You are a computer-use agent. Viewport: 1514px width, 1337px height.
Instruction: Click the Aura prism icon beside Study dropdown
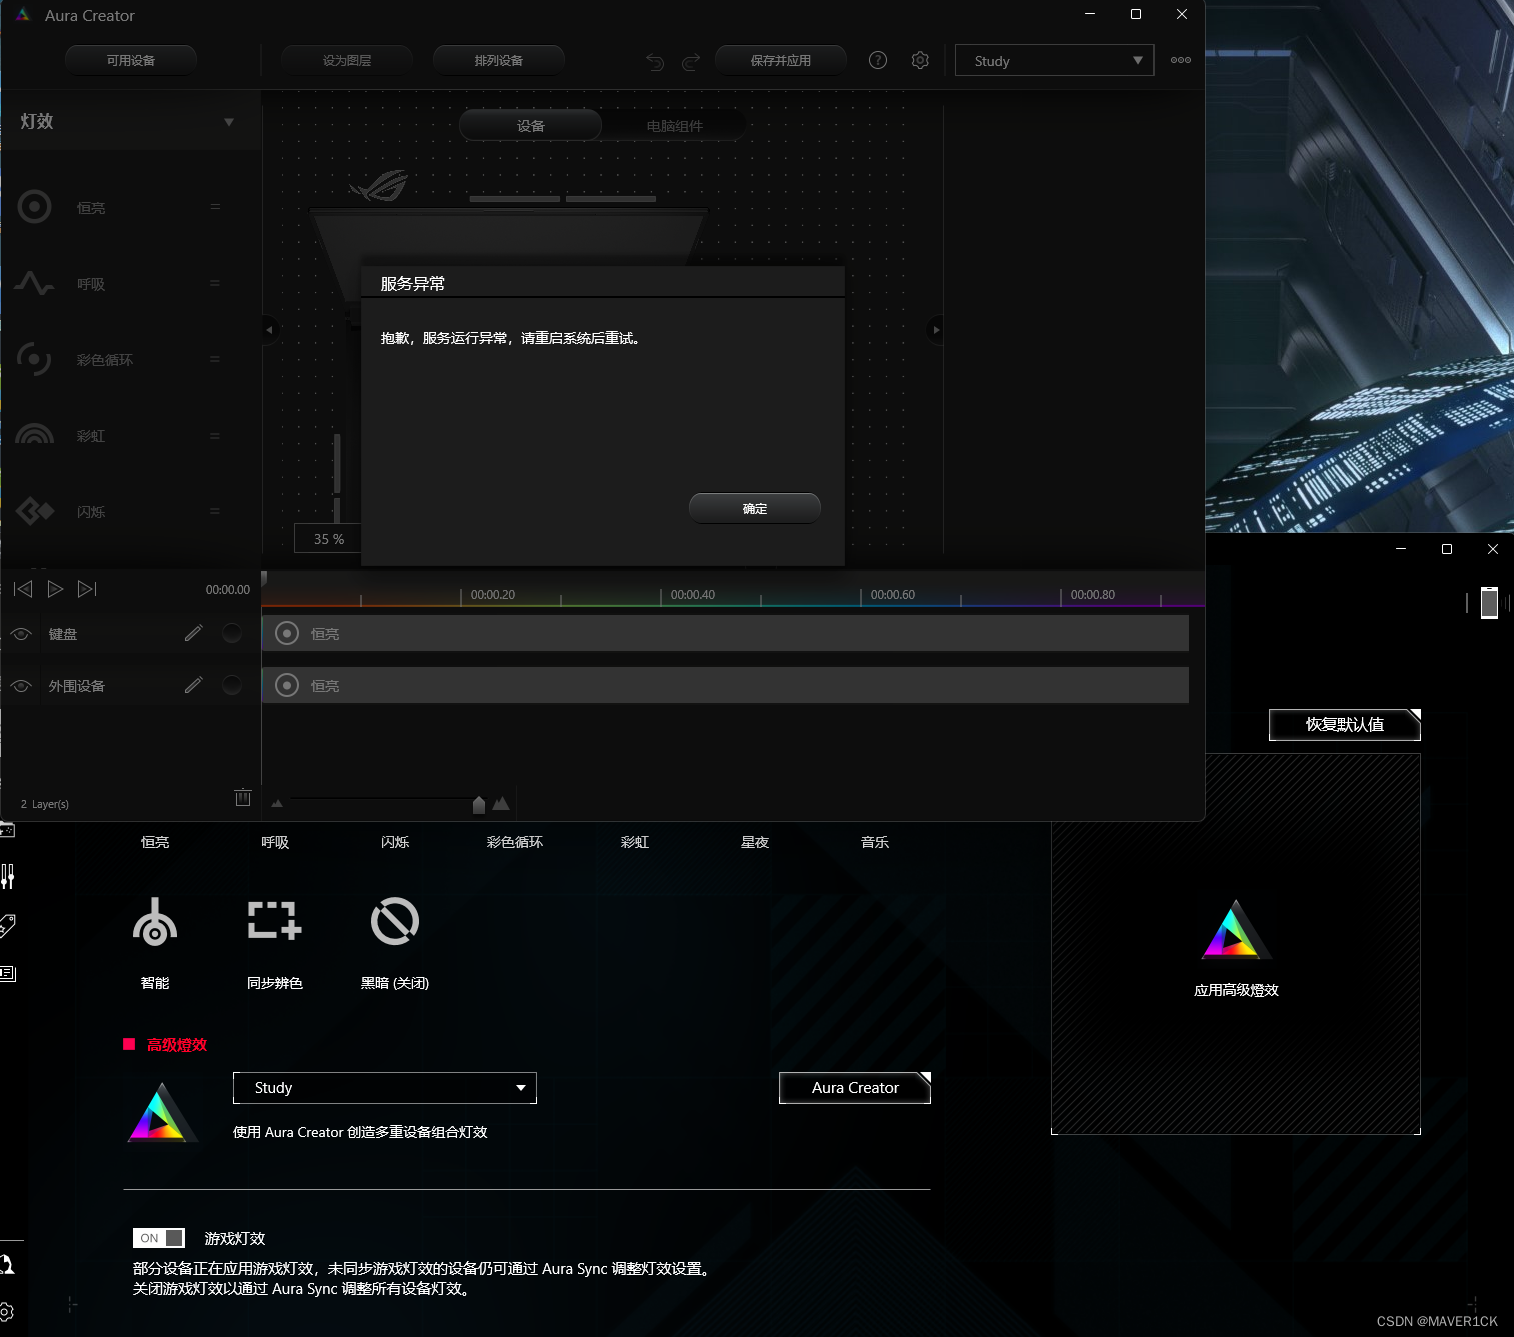161,1112
